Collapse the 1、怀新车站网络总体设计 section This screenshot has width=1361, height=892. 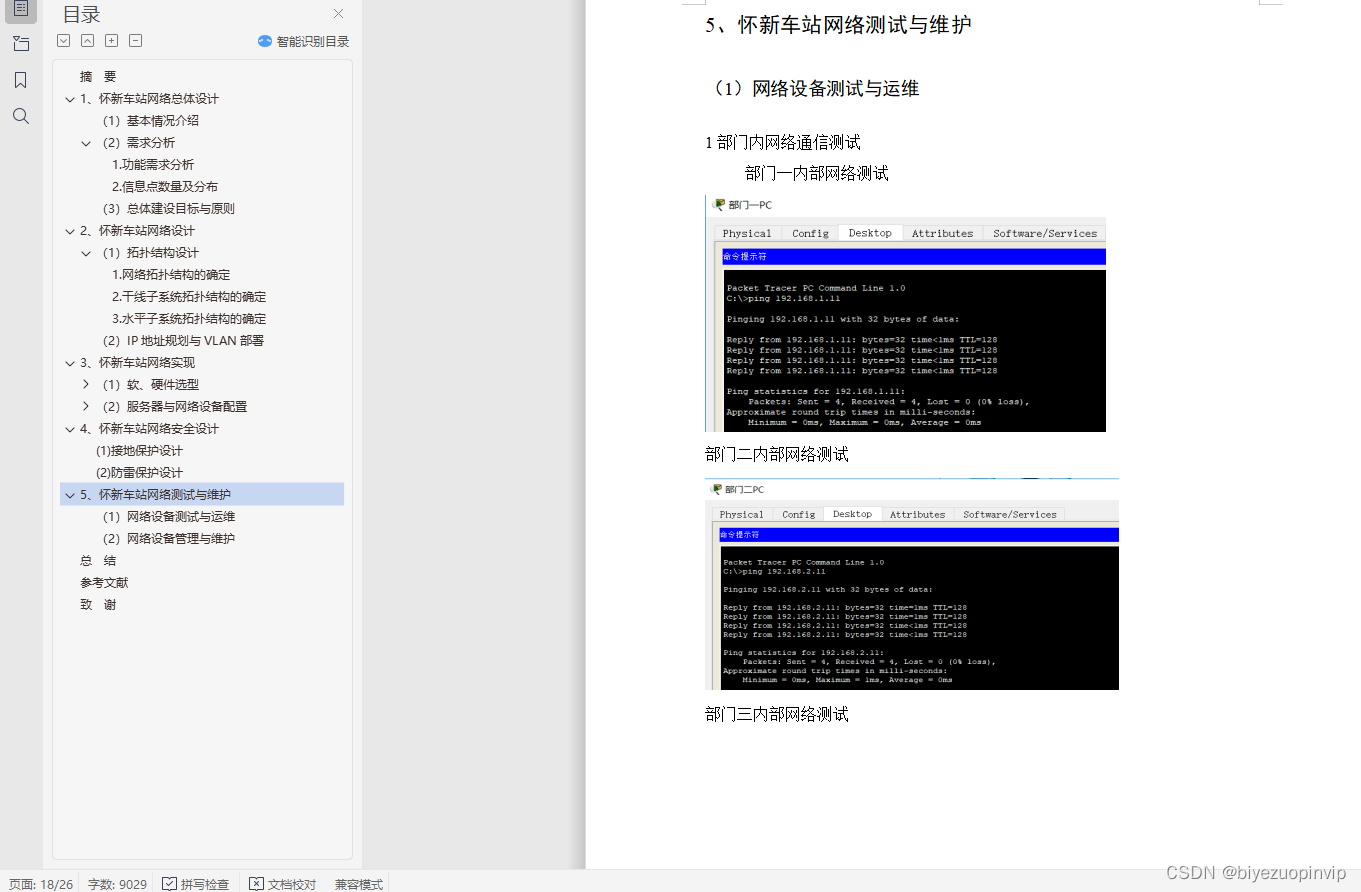tap(69, 99)
